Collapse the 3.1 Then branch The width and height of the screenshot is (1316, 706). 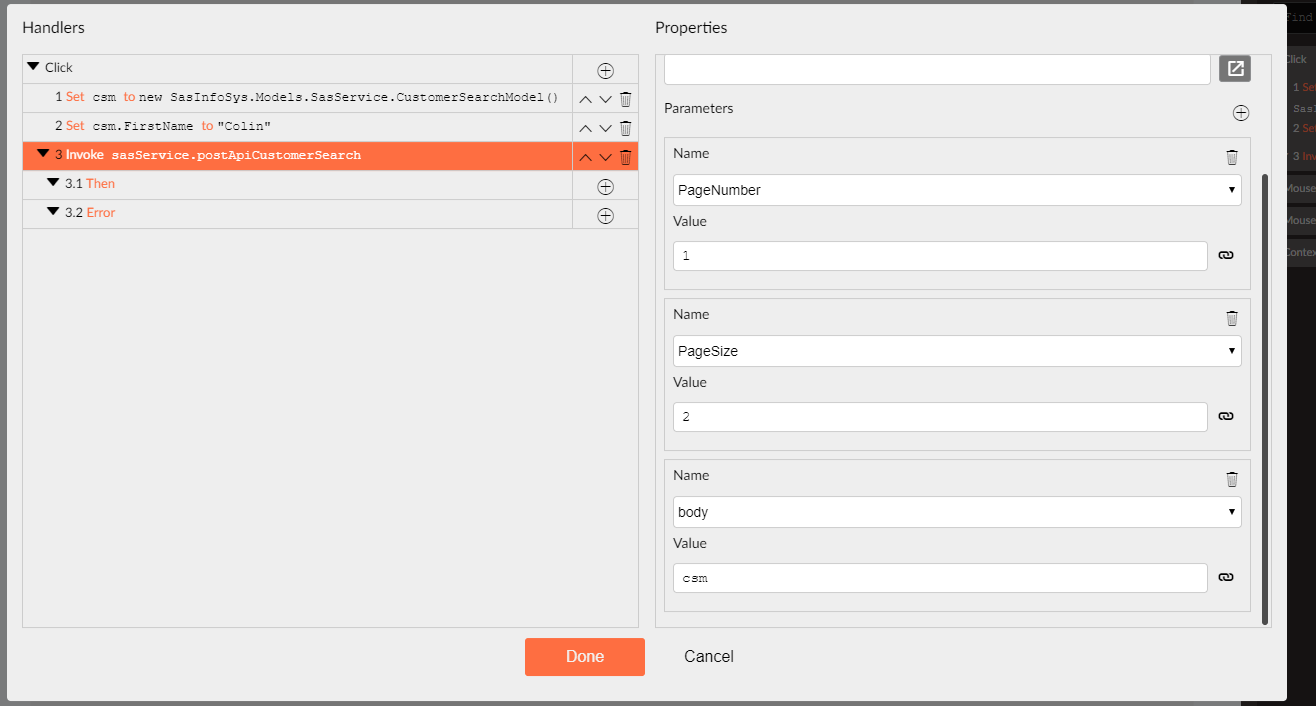click(x=53, y=183)
